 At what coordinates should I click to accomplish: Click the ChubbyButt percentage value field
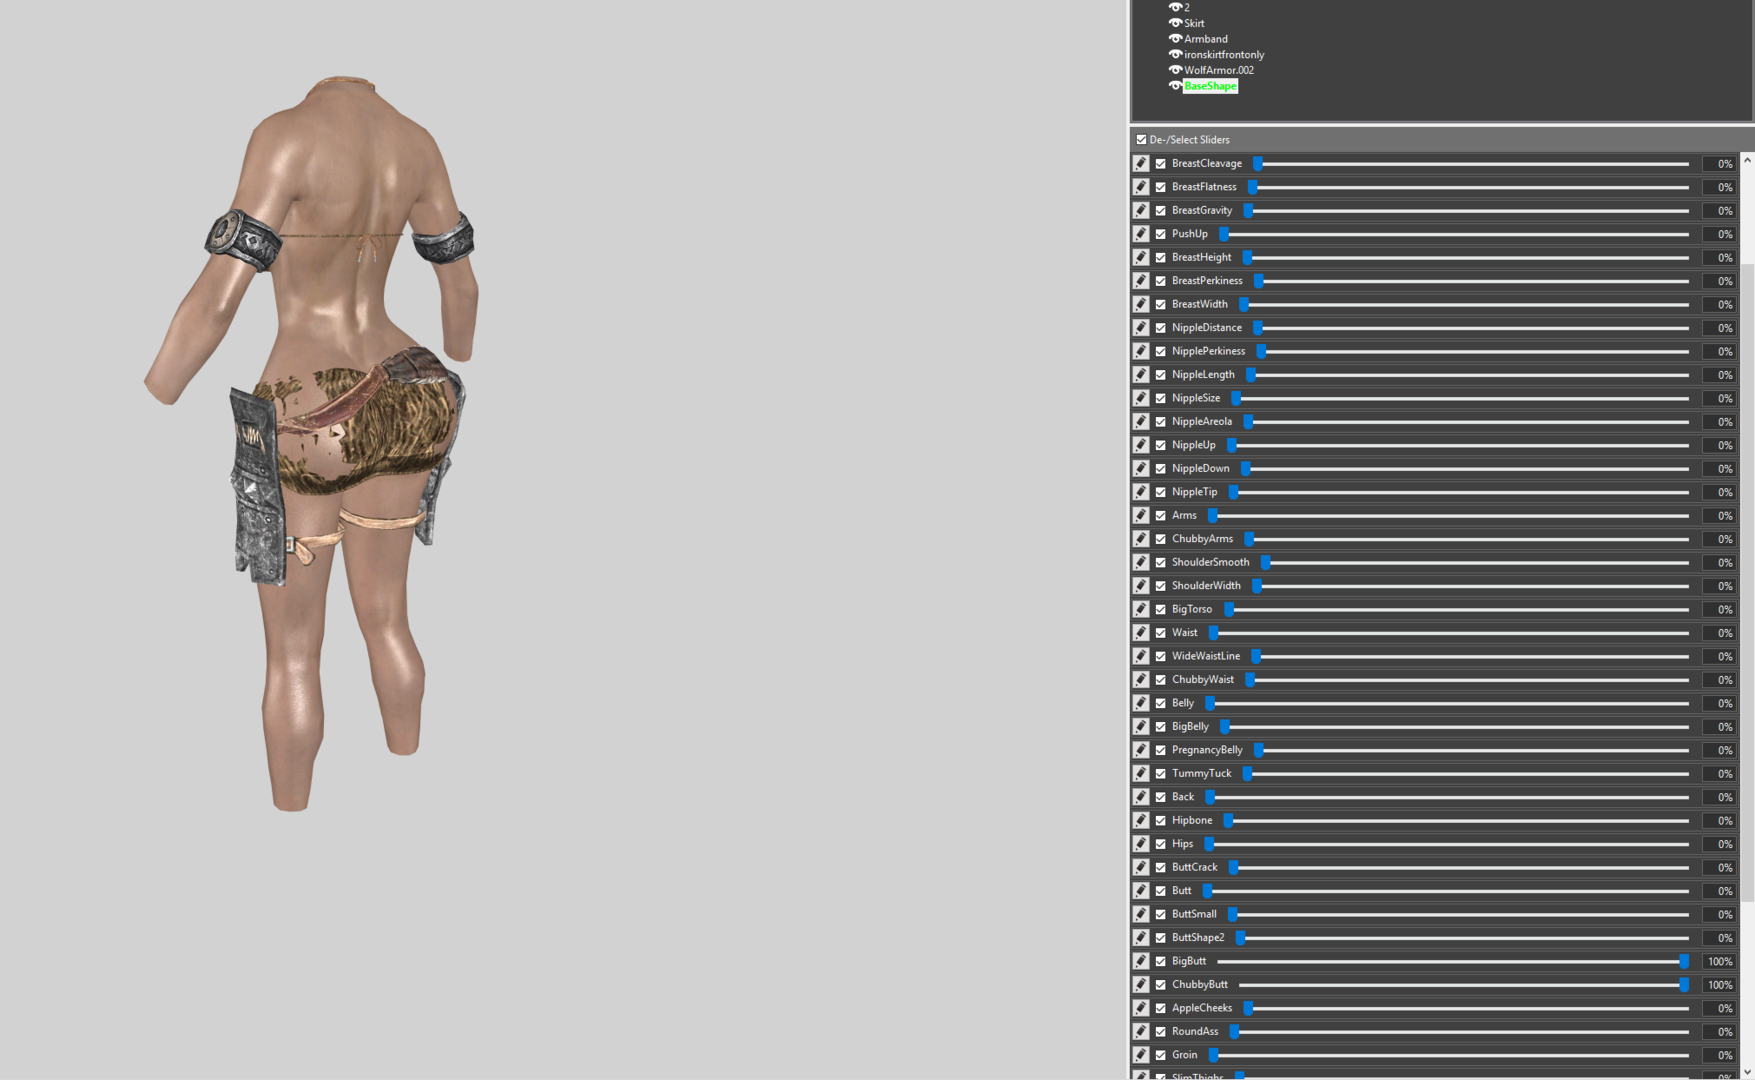[x=1719, y=985]
